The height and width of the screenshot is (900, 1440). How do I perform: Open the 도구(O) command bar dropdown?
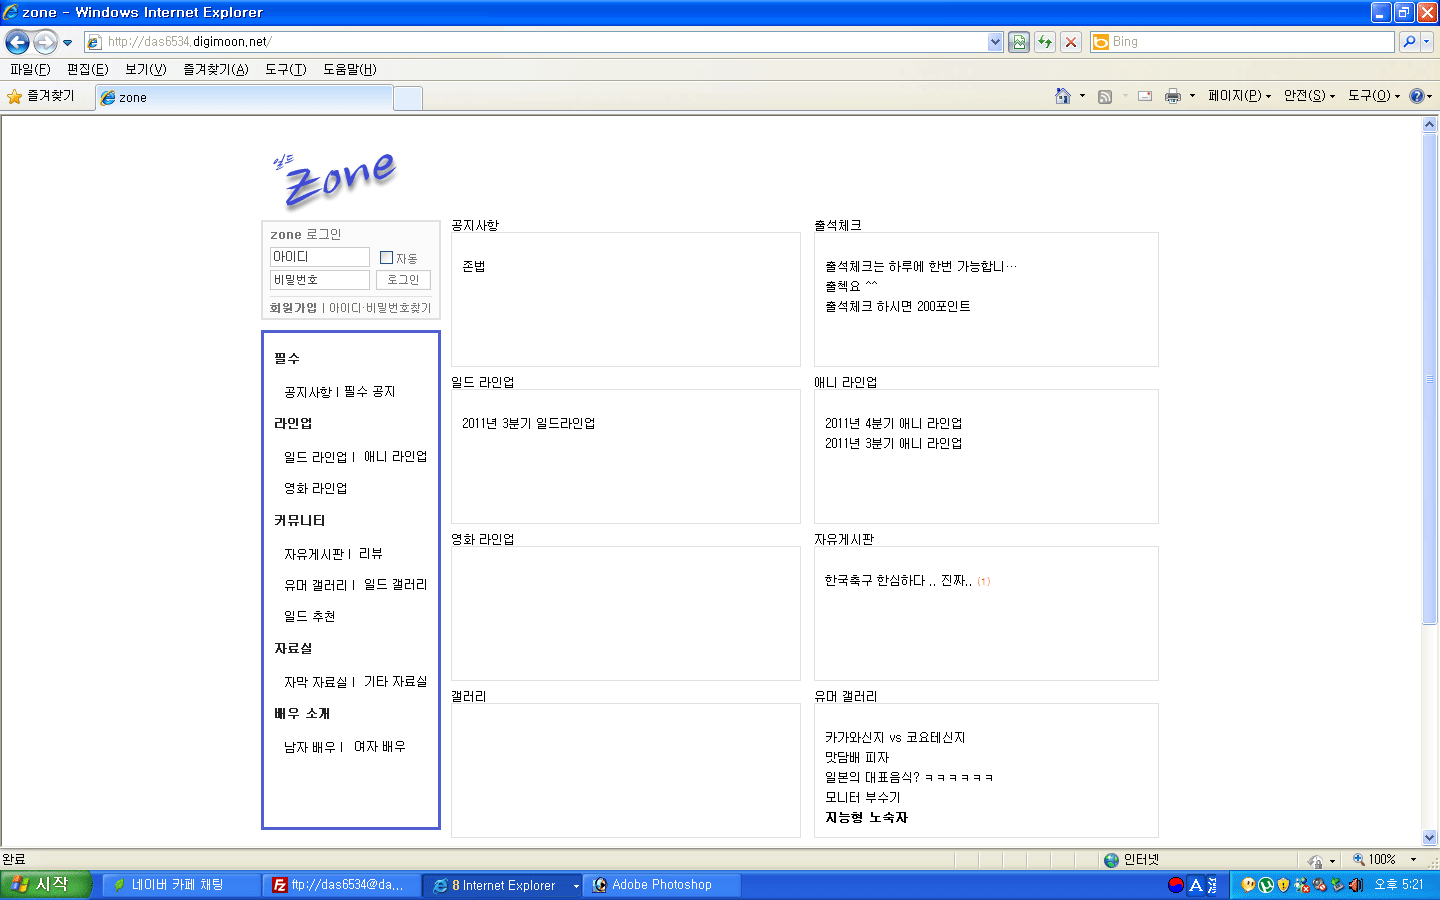pos(1374,96)
